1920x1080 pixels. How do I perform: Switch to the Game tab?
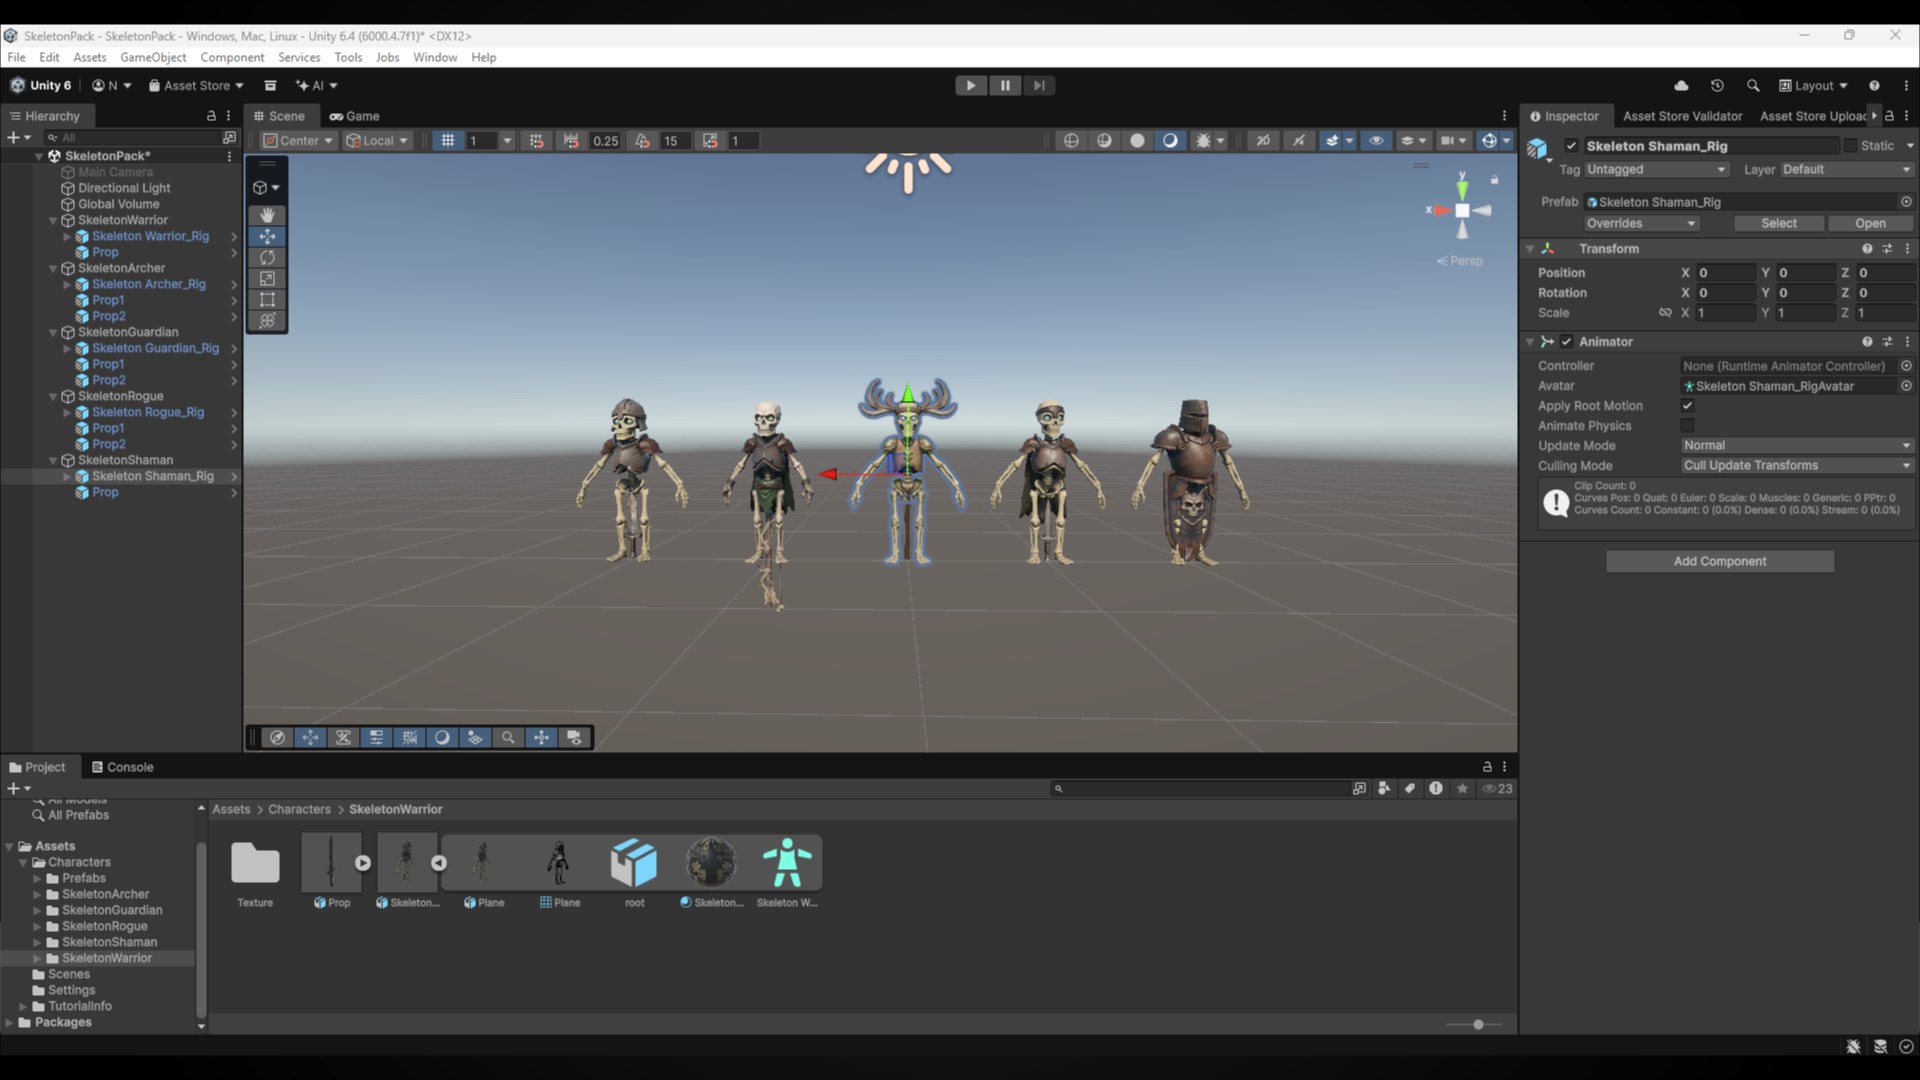(x=355, y=116)
